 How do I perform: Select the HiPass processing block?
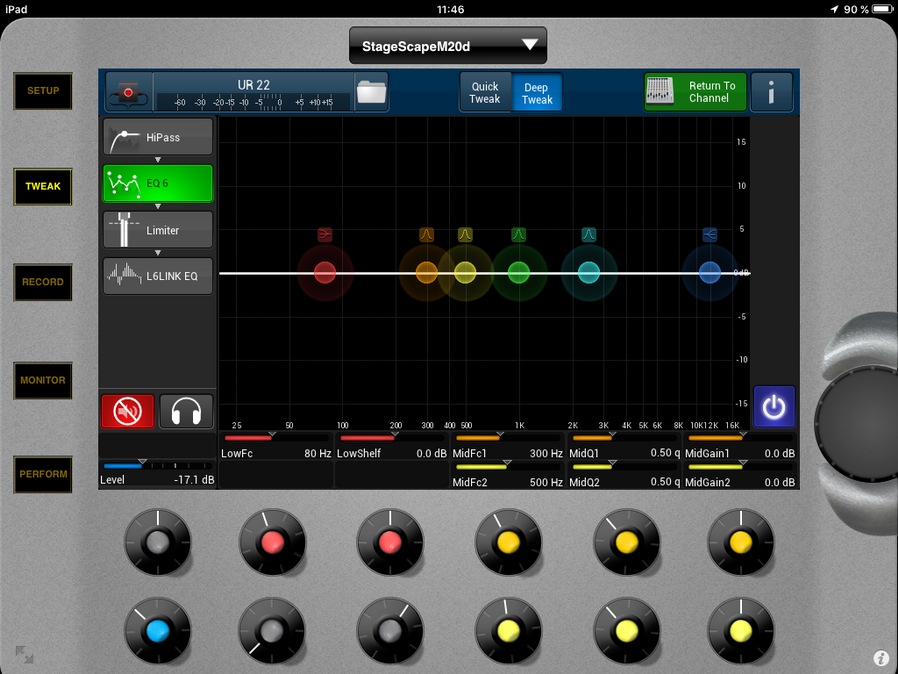pos(158,137)
